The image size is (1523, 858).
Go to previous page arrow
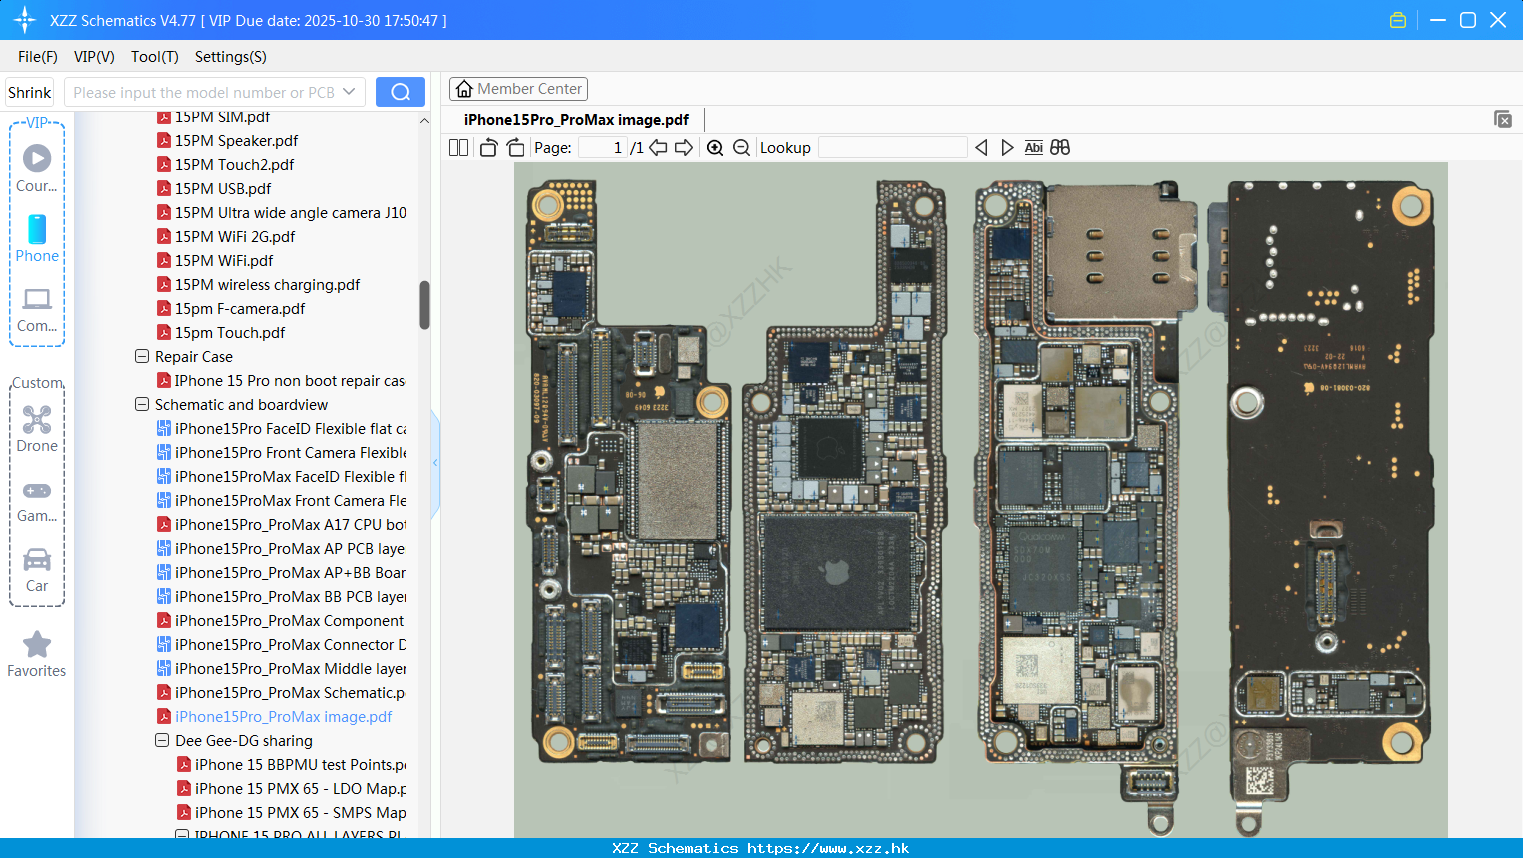click(658, 147)
